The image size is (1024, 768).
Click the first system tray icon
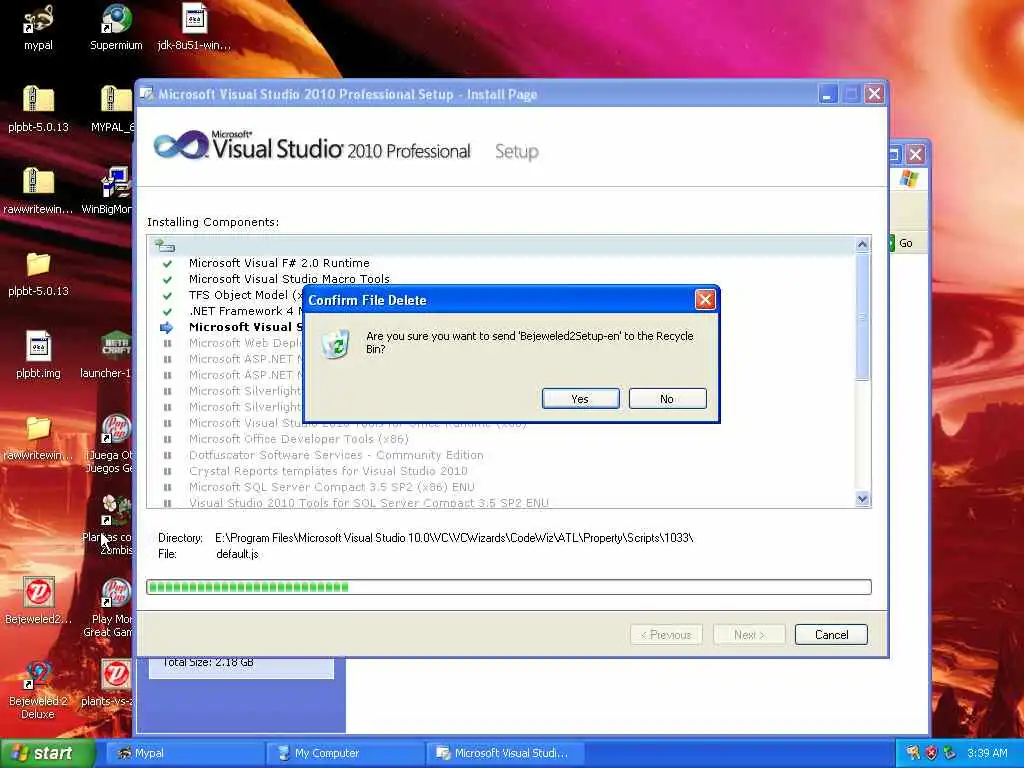click(913, 753)
